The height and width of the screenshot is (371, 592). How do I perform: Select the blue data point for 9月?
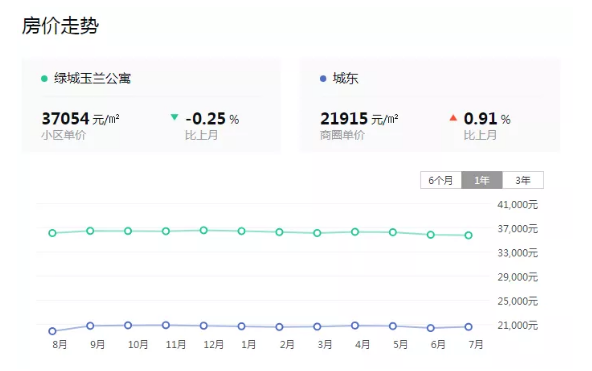(x=90, y=326)
